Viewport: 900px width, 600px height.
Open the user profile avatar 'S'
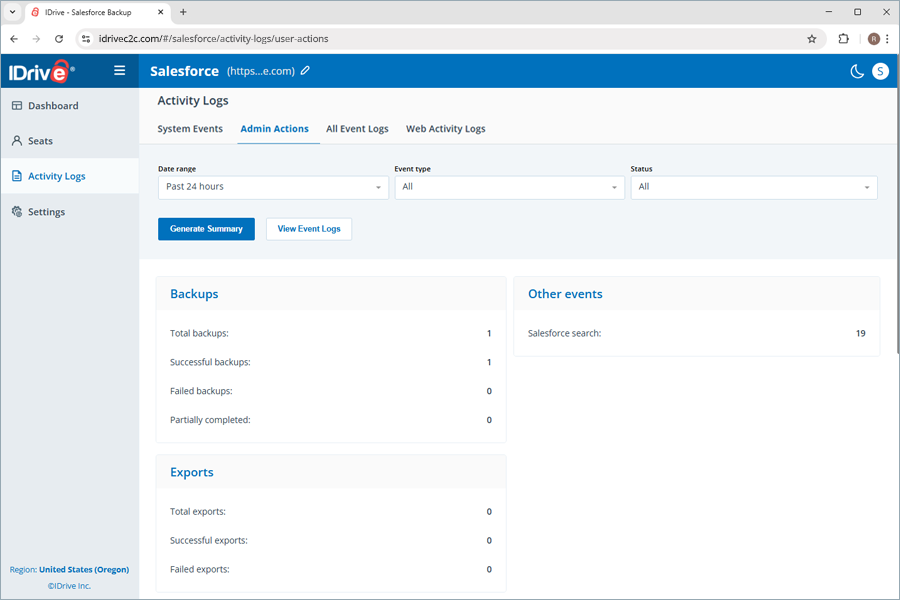880,71
